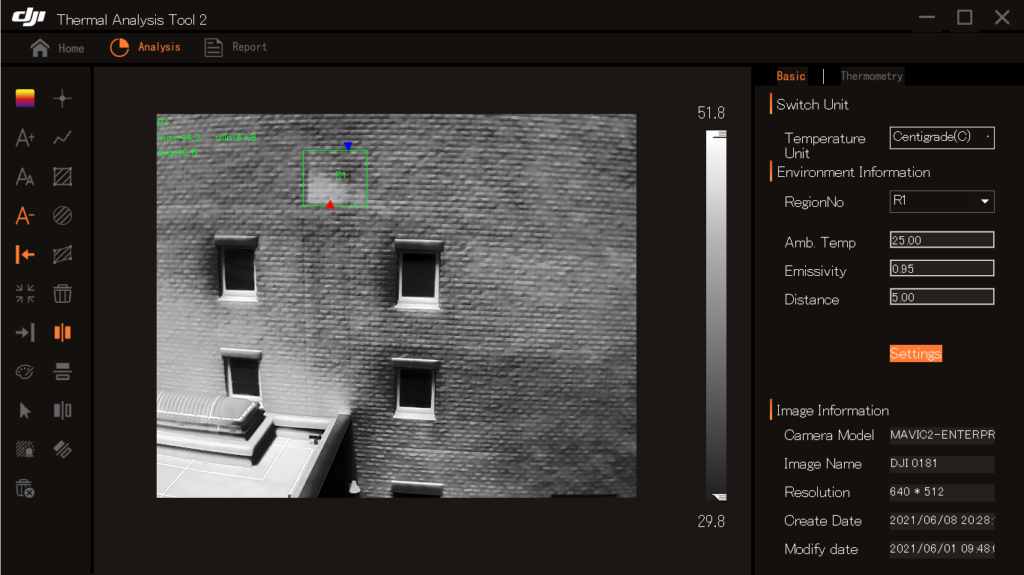
Task: Choose the line measurement tool
Action: tap(62, 138)
